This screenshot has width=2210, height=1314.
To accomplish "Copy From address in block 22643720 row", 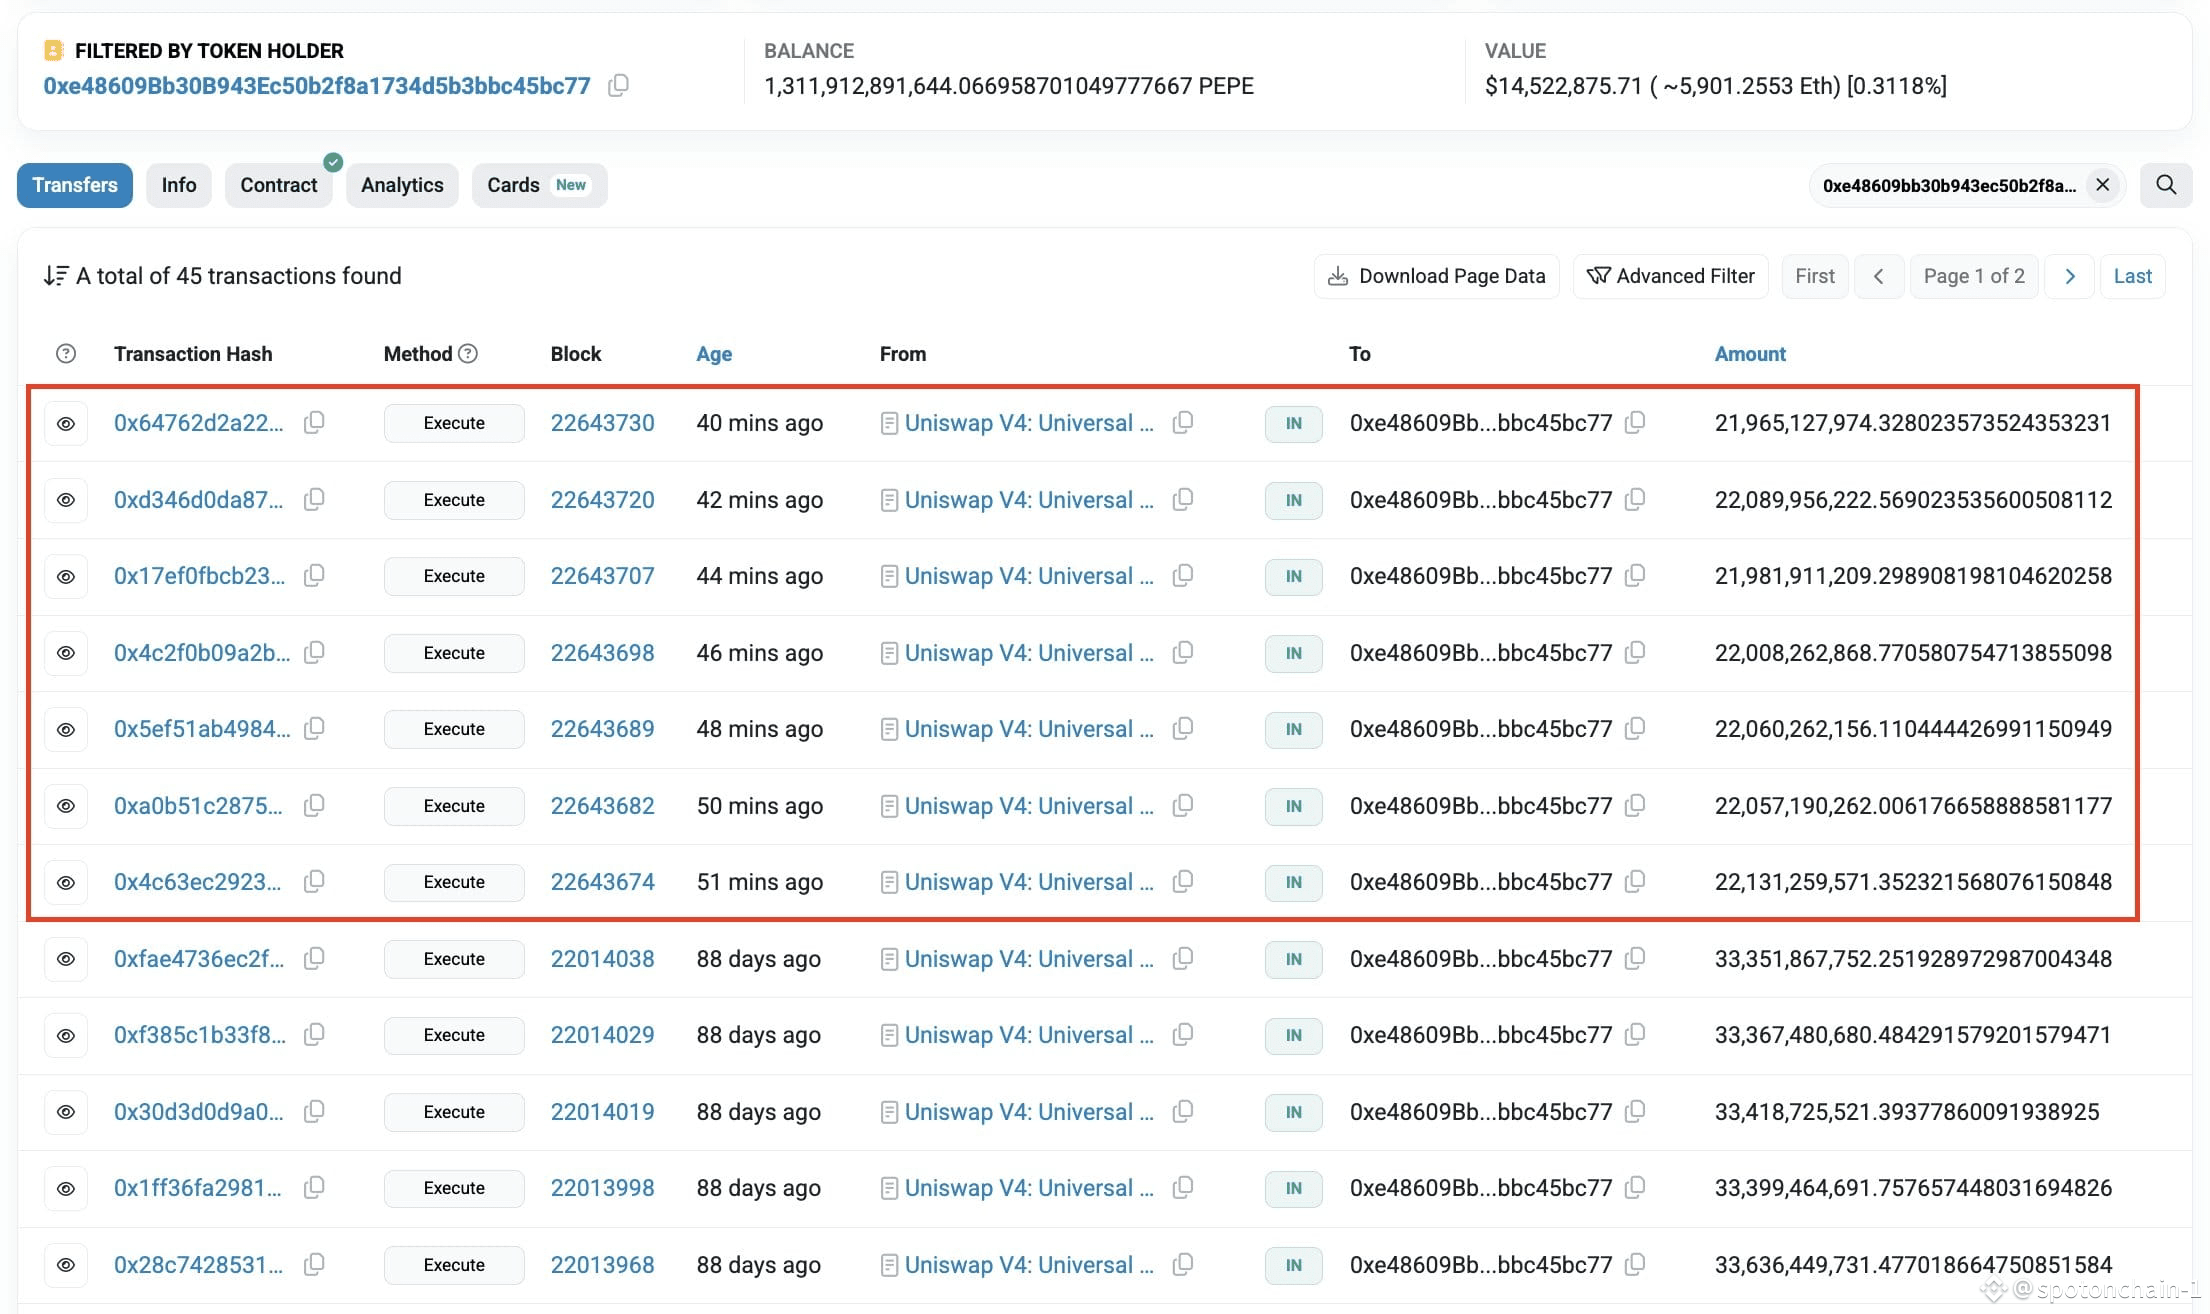I will pos(1183,499).
